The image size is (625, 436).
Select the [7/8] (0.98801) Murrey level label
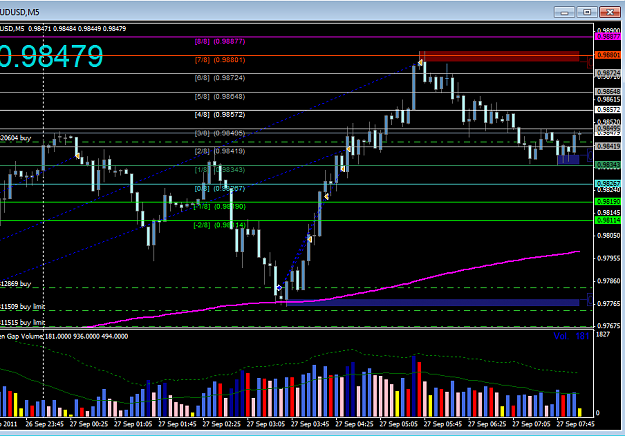pos(220,60)
